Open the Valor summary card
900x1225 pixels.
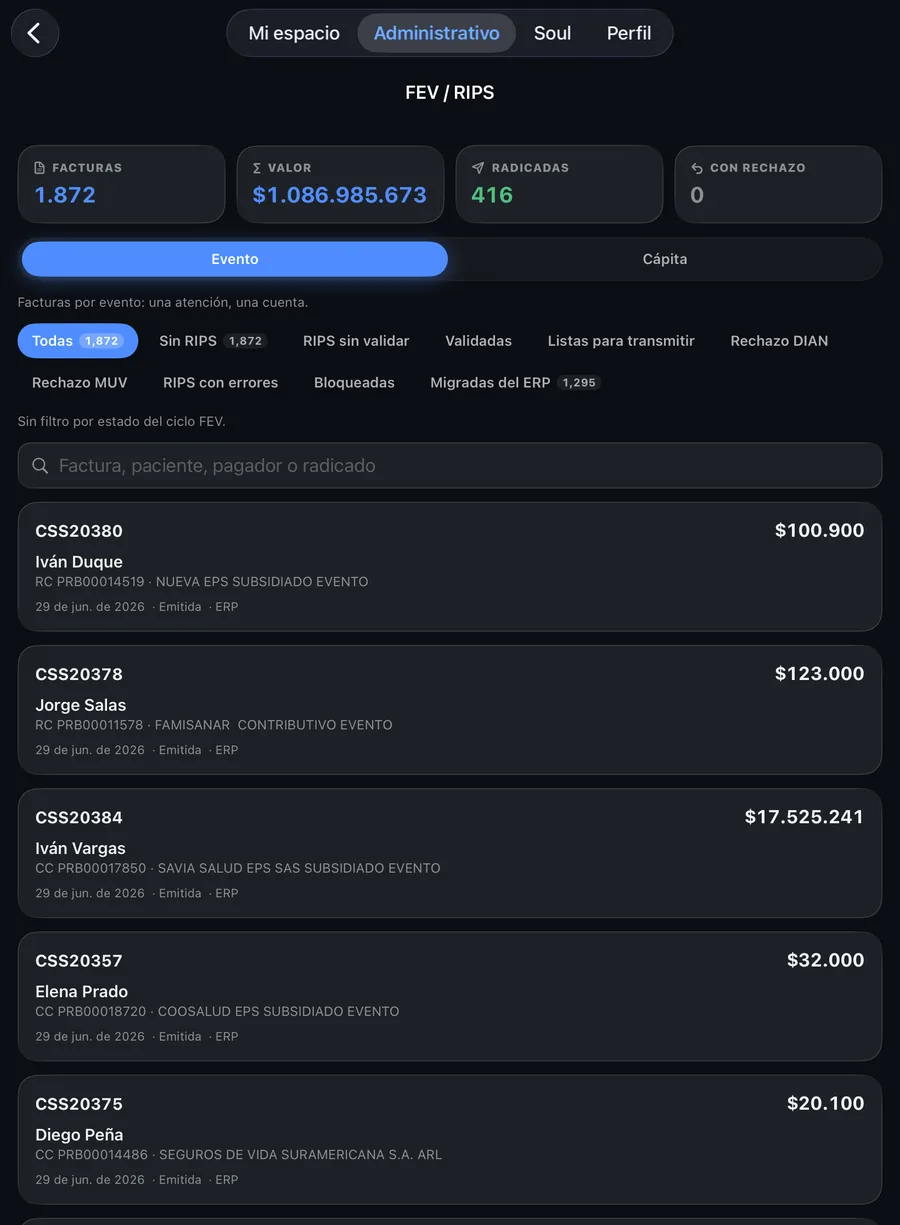(x=340, y=184)
